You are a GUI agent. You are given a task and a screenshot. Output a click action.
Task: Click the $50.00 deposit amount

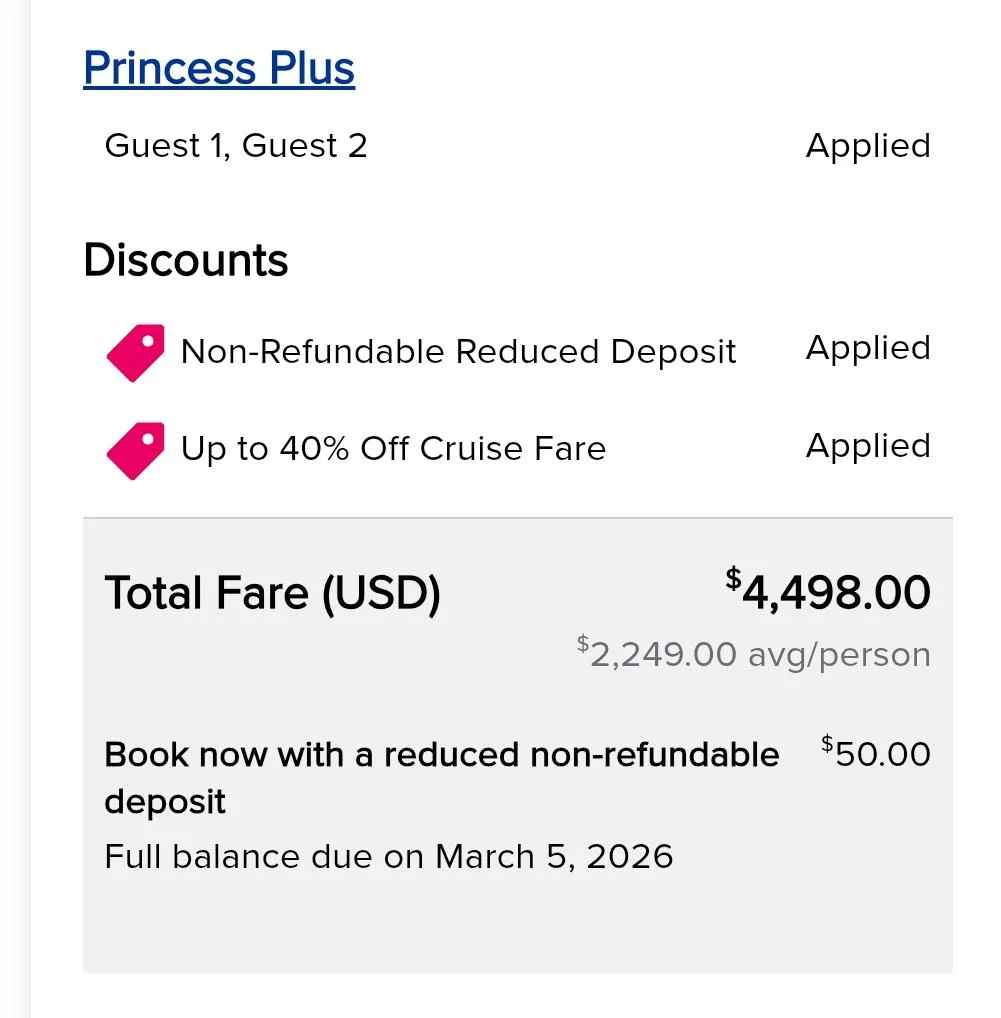[x=876, y=754]
